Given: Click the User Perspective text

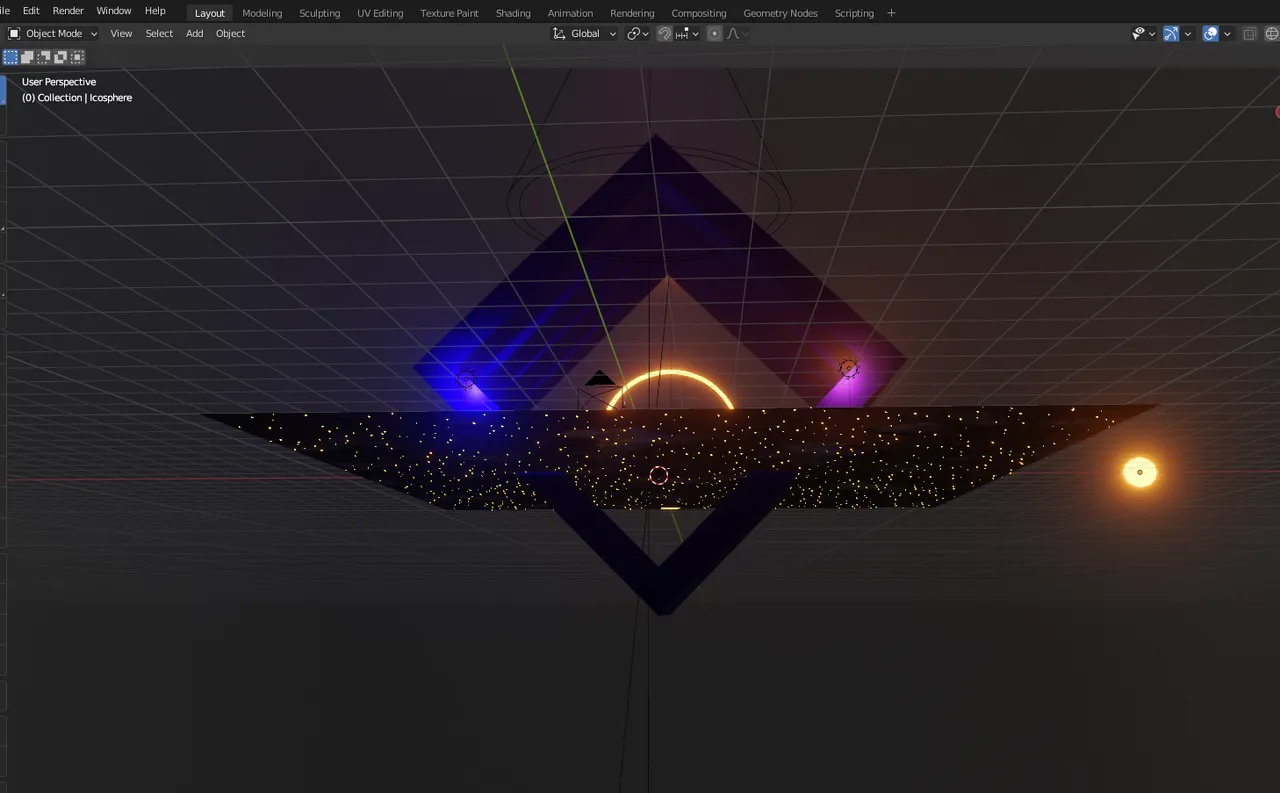Looking at the screenshot, I should point(59,82).
